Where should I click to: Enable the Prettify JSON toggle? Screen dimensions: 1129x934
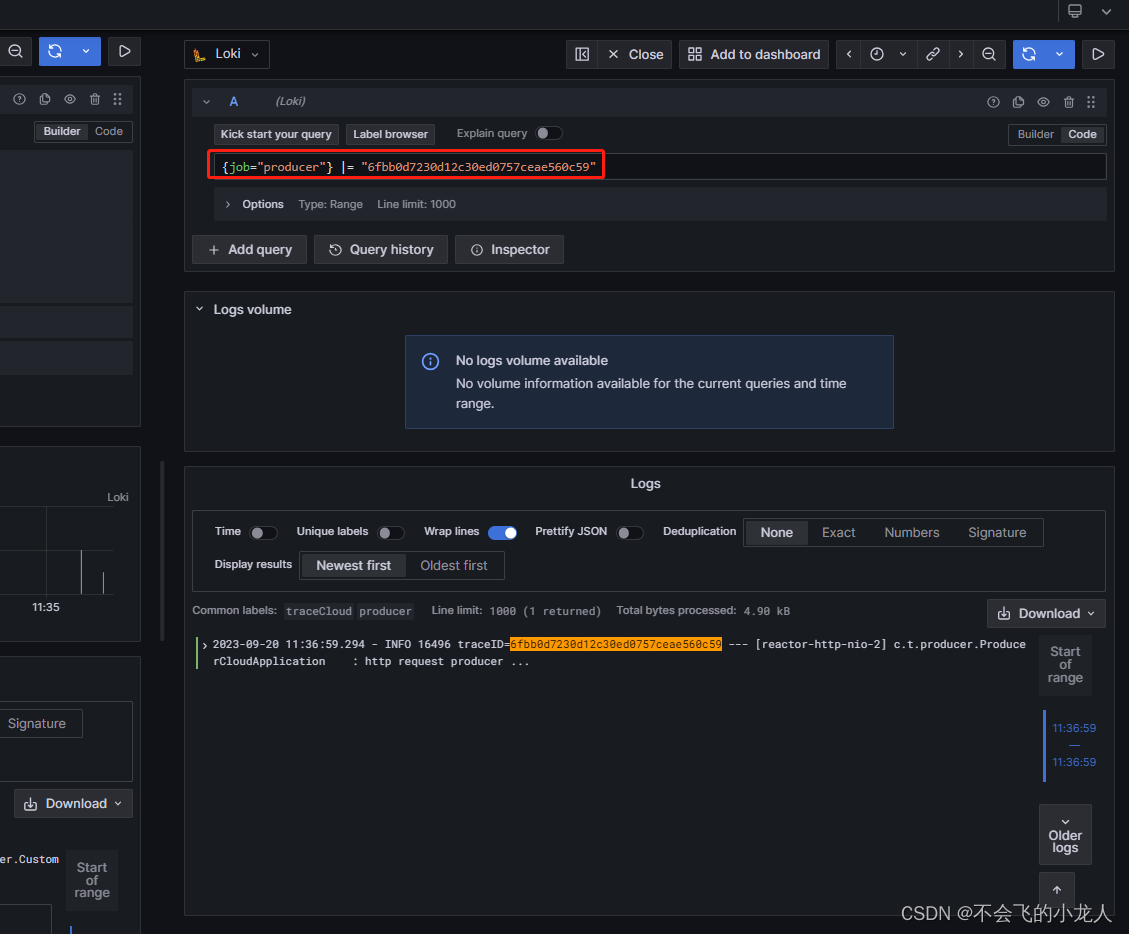pos(631,532)
